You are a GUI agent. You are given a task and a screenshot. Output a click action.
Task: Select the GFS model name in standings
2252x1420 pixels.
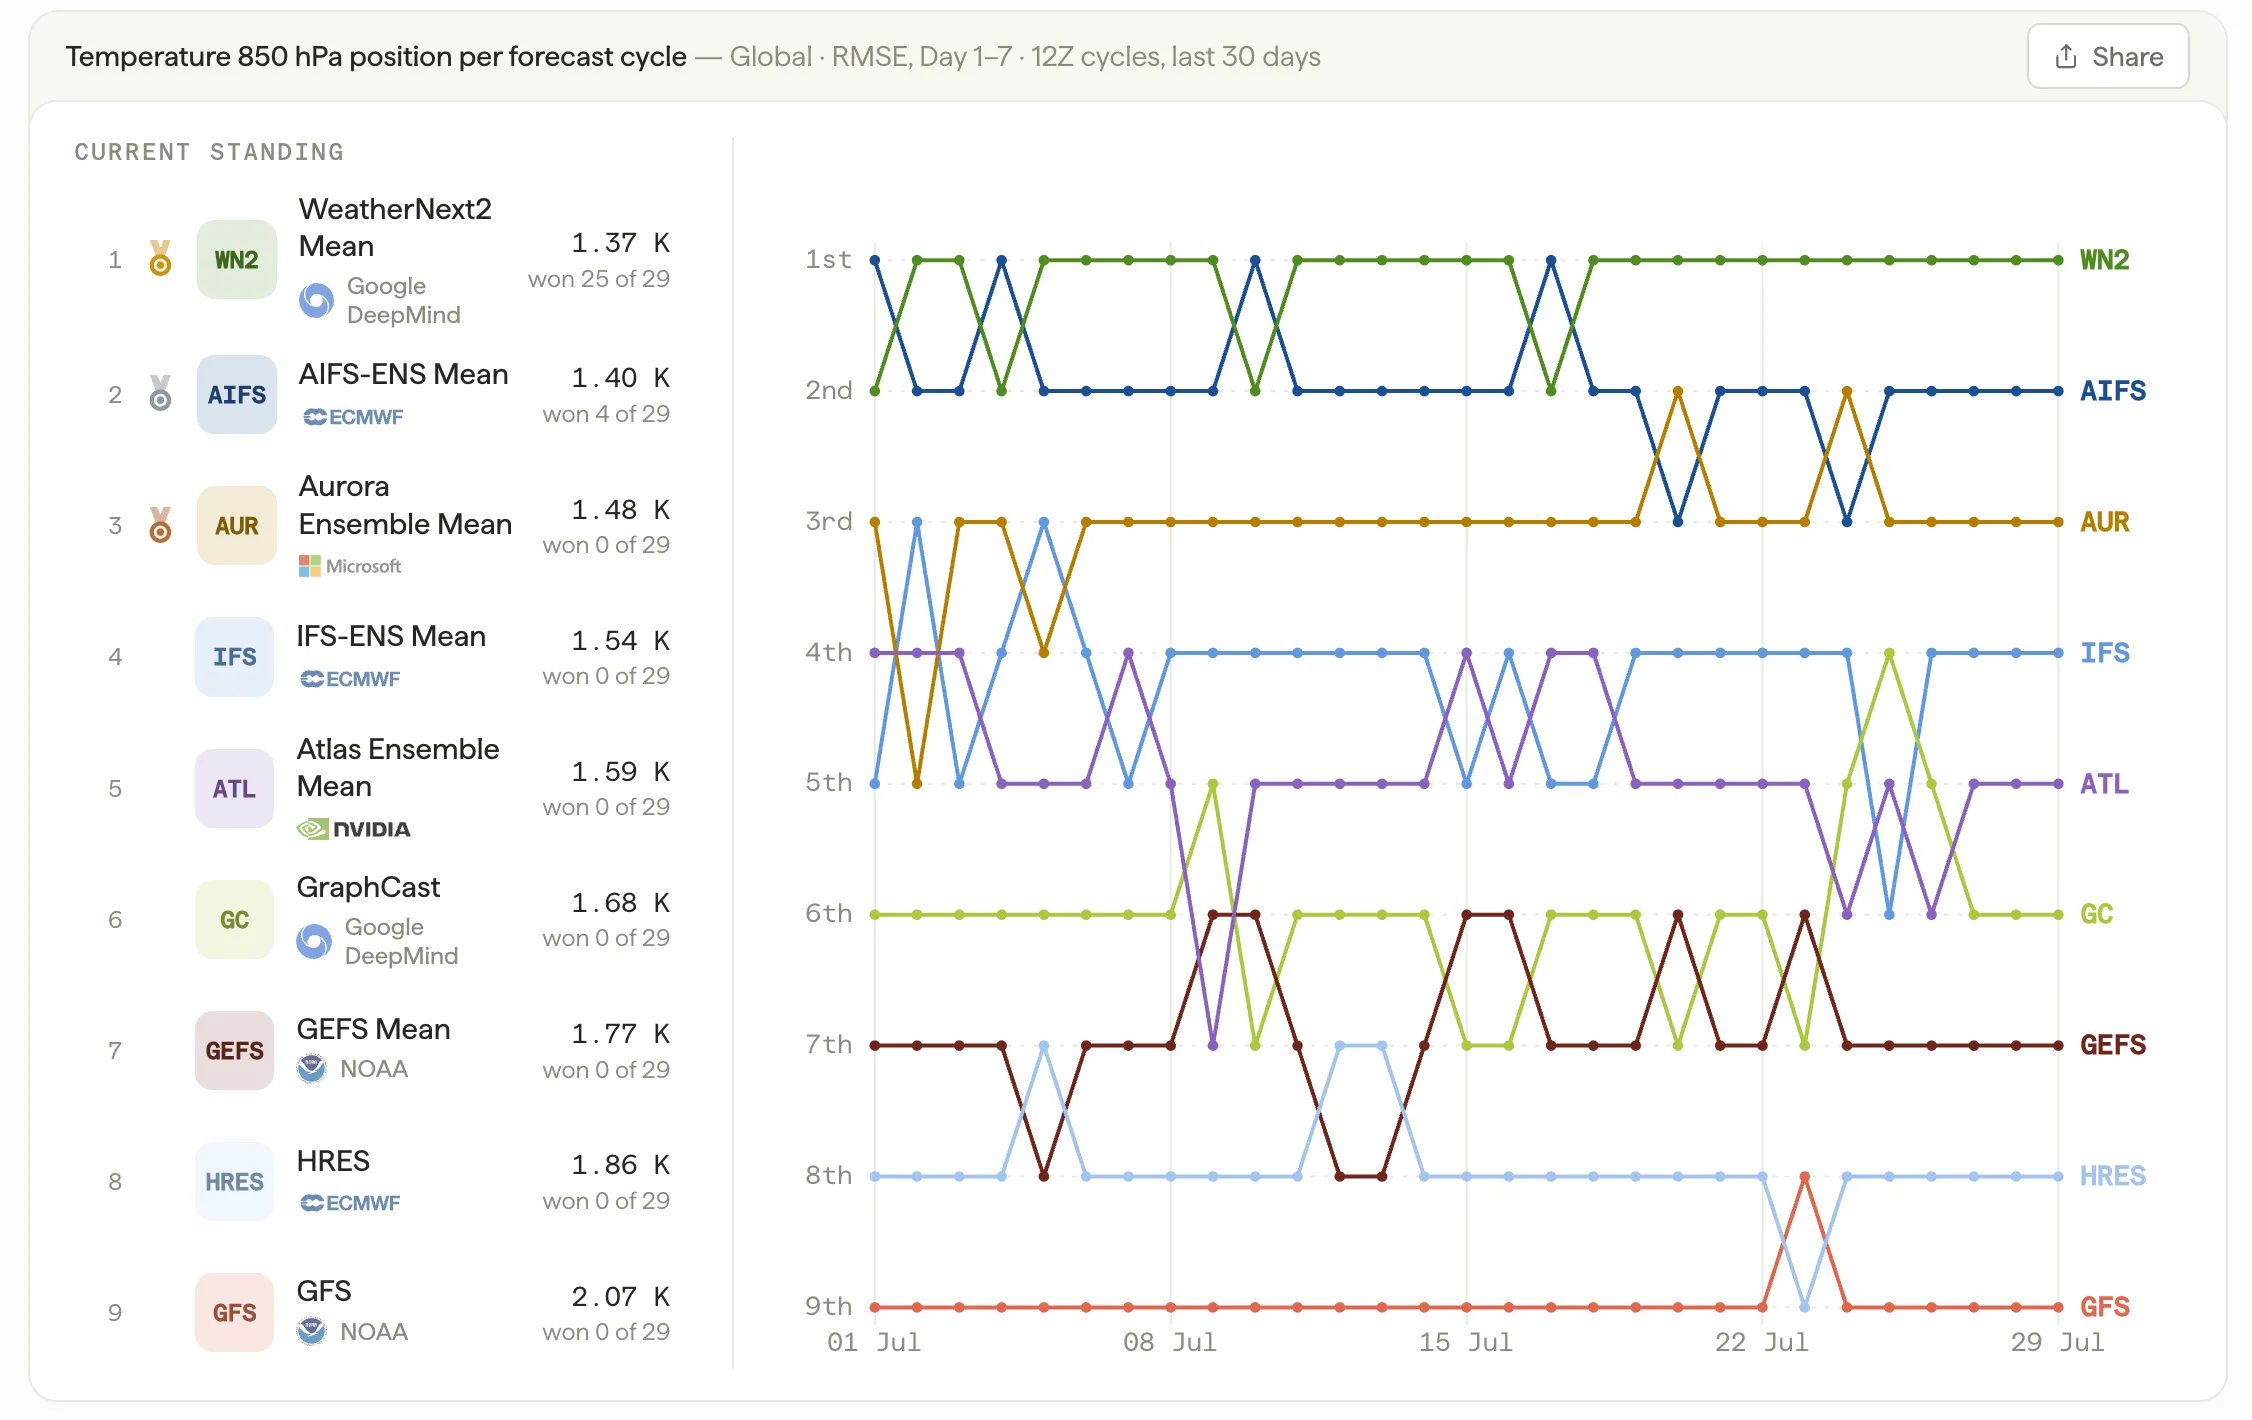coord(324,1291)
